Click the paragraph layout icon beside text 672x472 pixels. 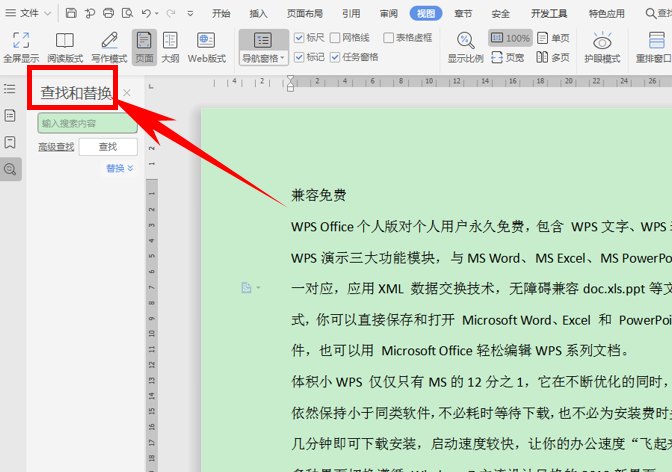click(x=246, y=287)
